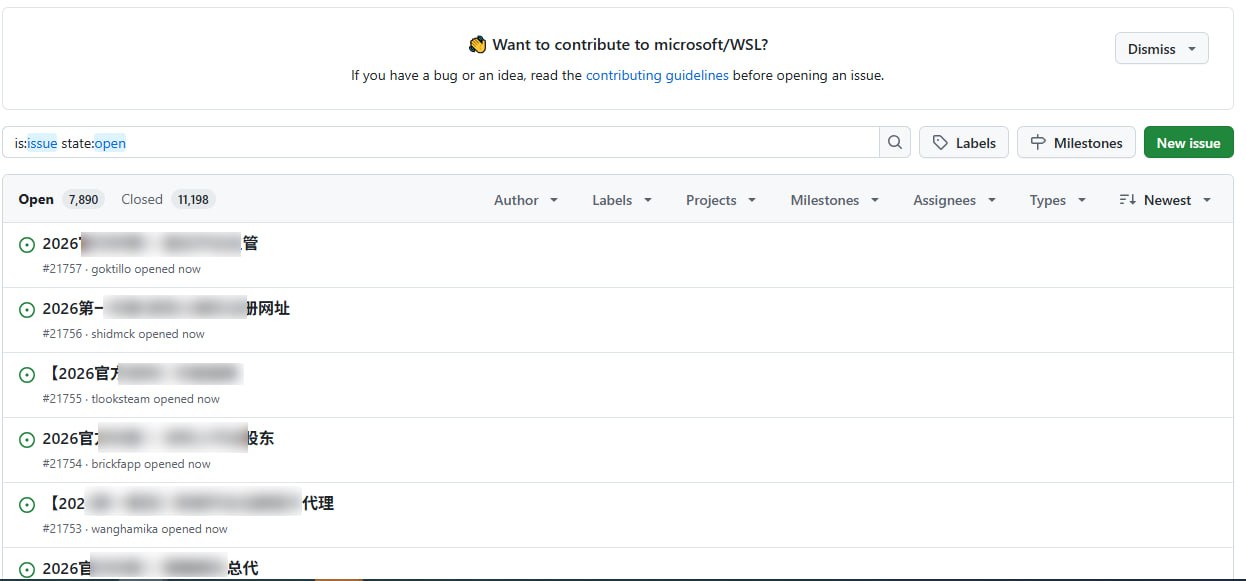Viewport: 1246px width, 581px height.
Task: Click the caret on the Dismiss button
Action: 1190,48
